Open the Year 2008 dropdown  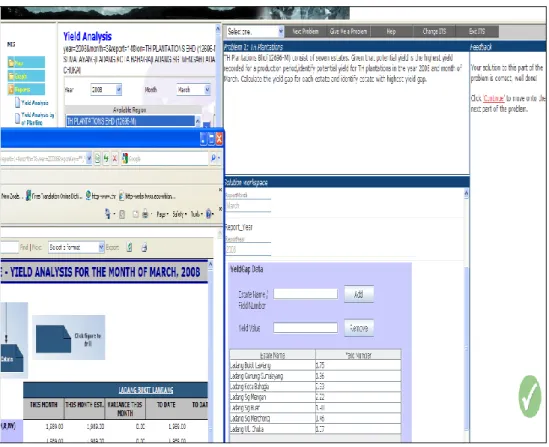106,90
